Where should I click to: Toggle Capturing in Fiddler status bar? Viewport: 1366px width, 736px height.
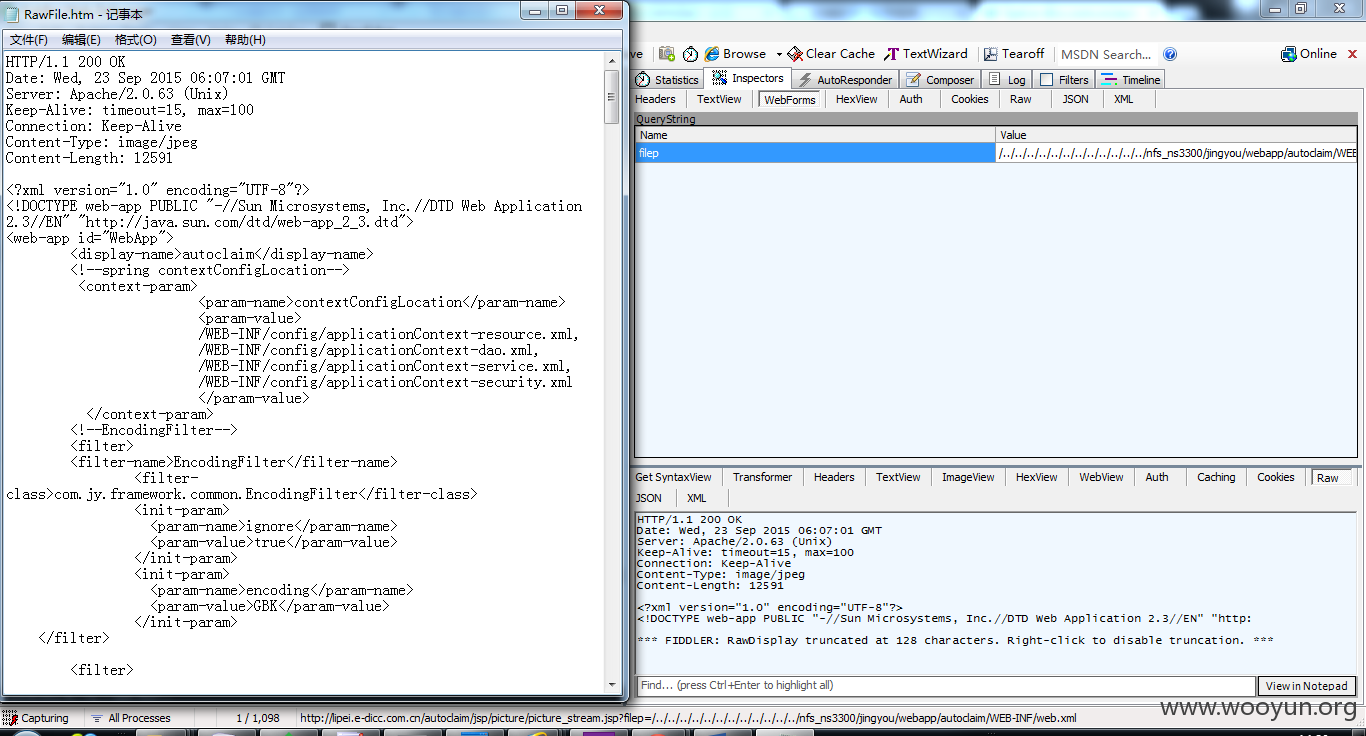[36, 718]
